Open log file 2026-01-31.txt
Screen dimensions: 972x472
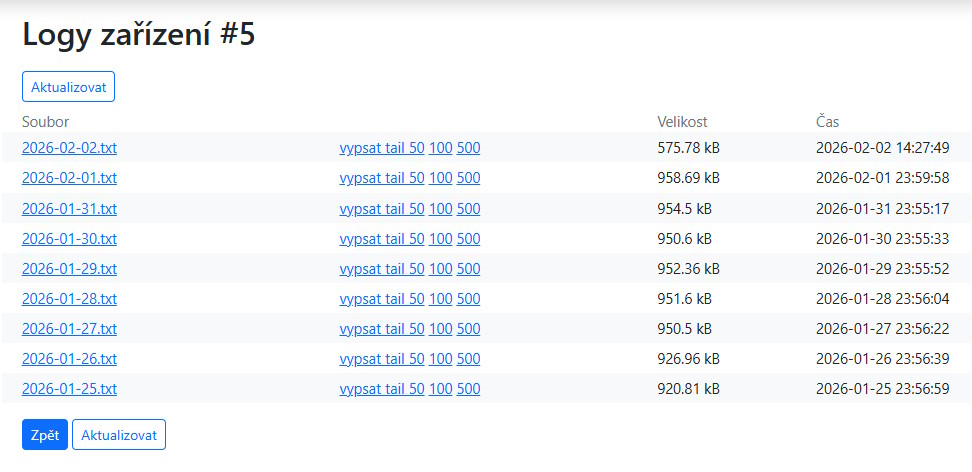pos(69,209)
